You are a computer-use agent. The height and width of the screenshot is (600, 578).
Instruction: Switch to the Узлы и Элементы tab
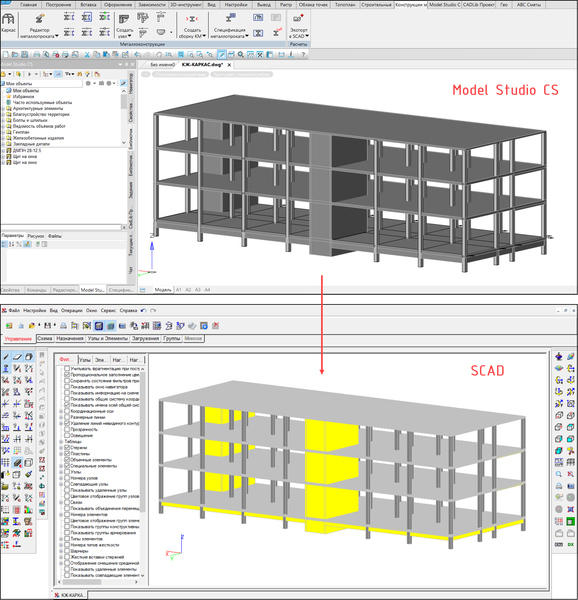point(107,339)
